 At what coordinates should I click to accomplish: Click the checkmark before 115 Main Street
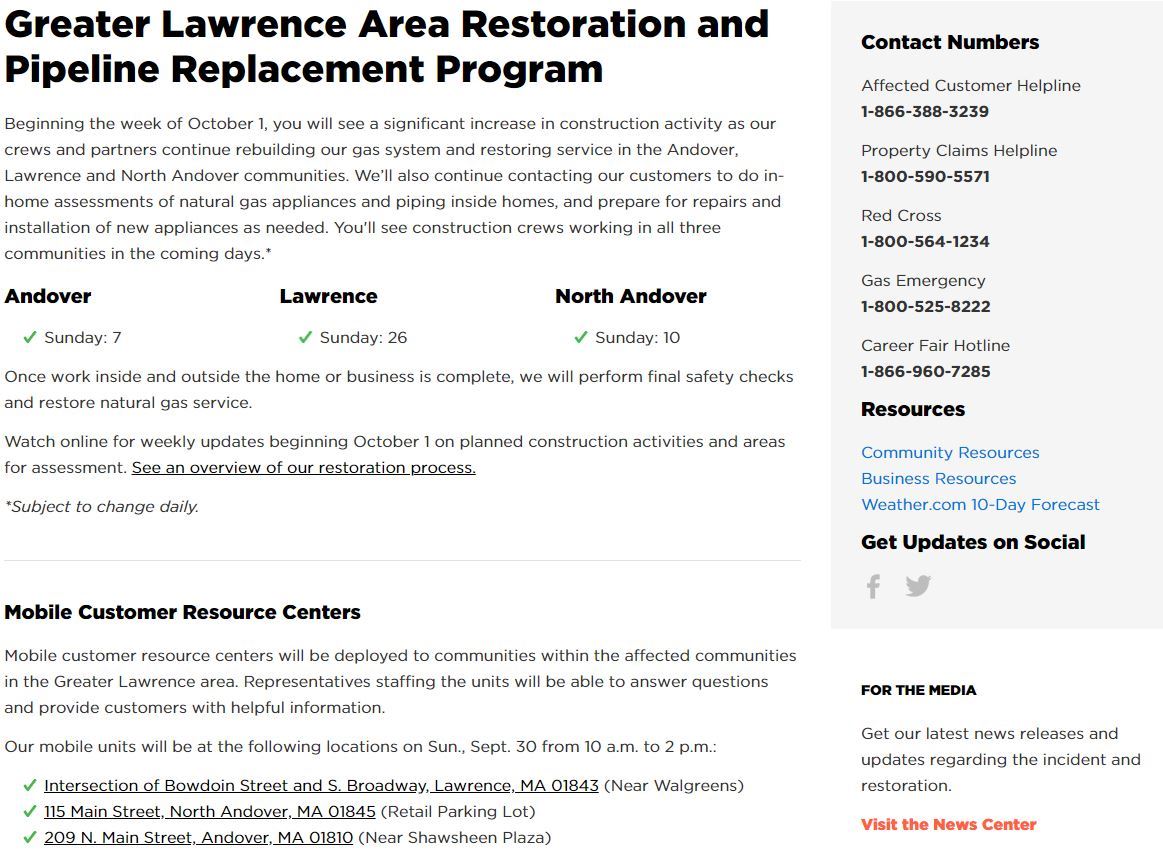(x=30, y=812)
